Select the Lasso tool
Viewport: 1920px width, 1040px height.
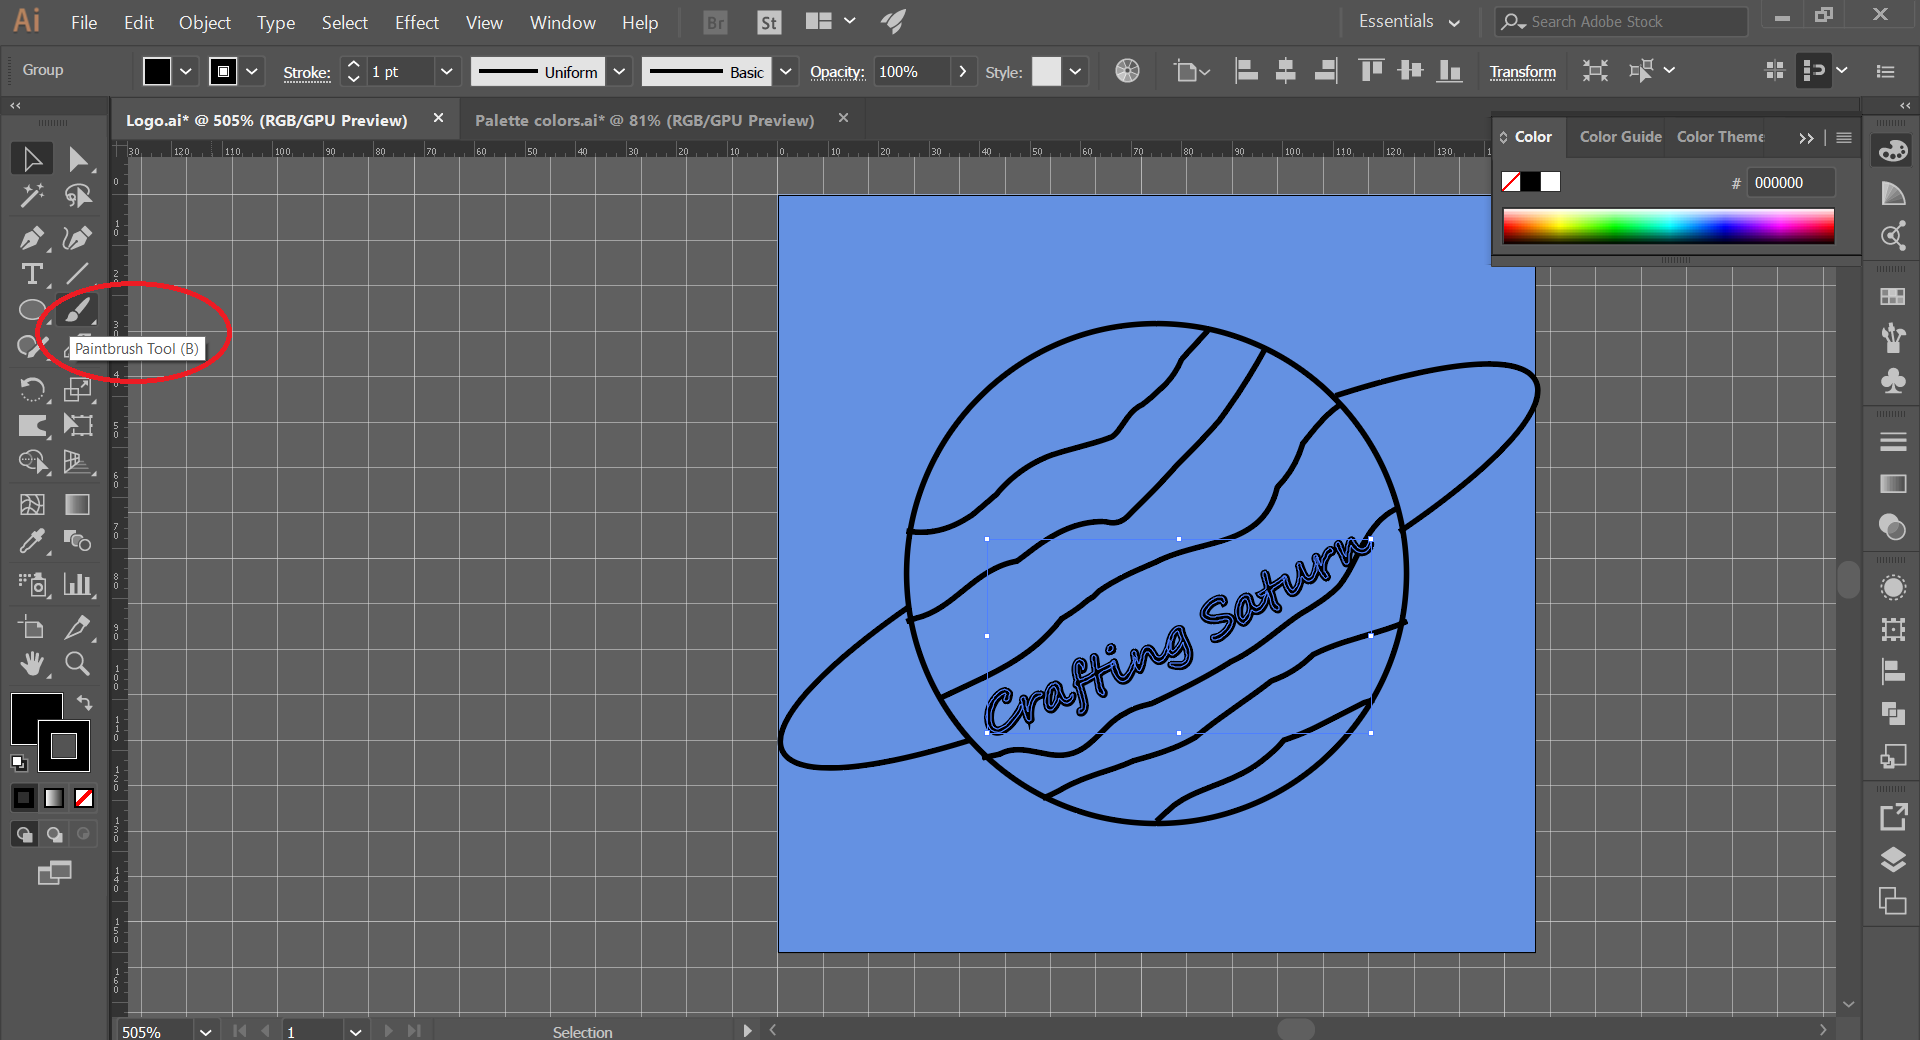[x=78, y=195]
